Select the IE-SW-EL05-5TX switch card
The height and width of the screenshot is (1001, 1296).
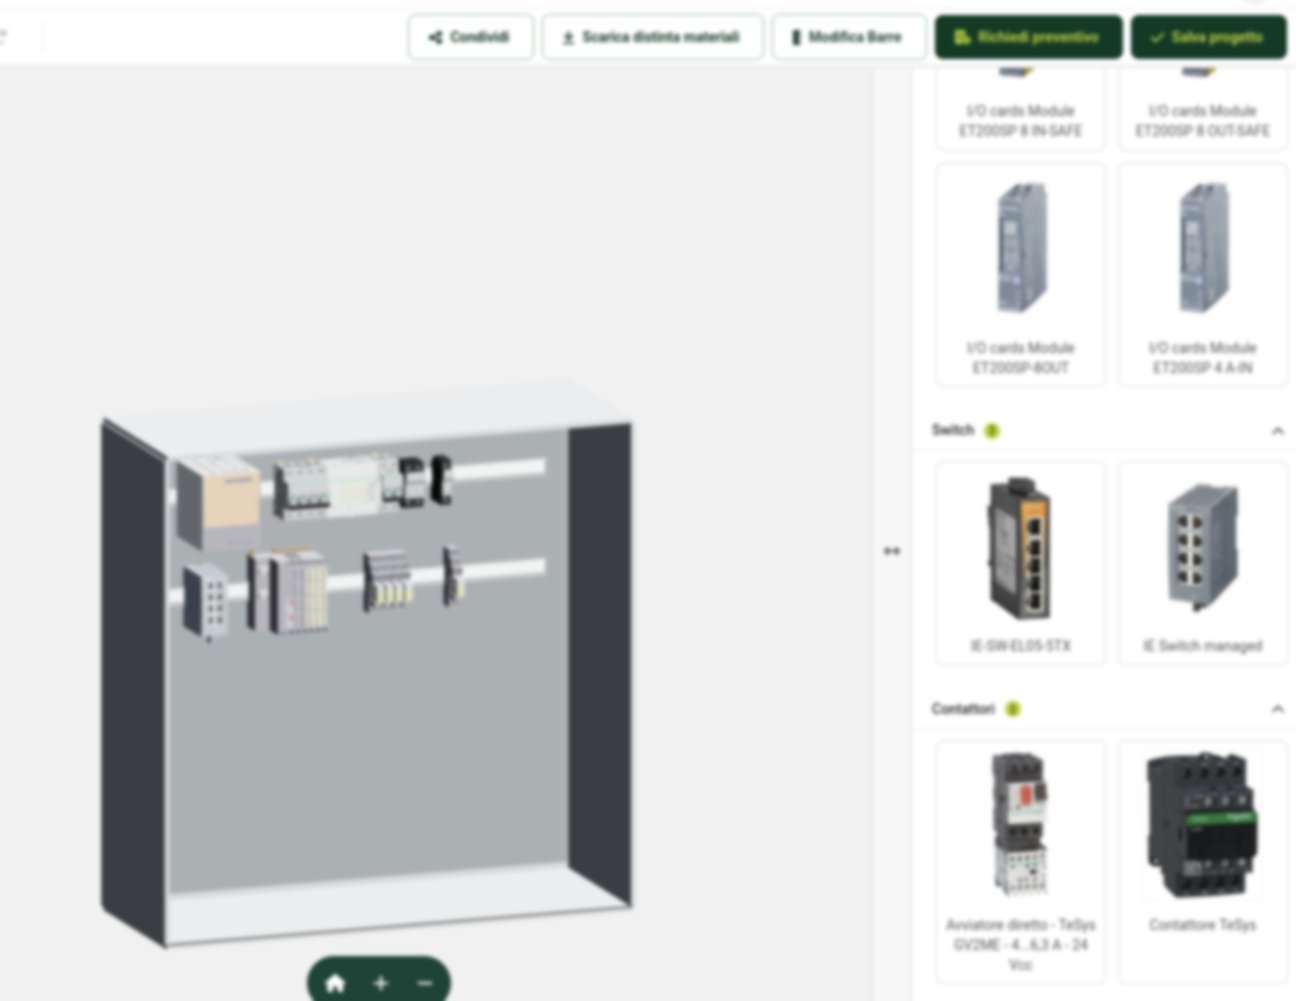coord(1020,563)
